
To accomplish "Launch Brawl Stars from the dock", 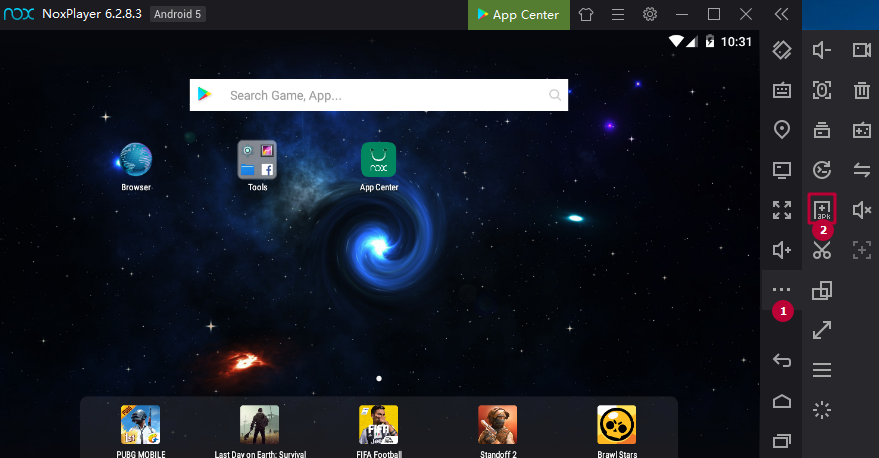I will pyautogui.click(x=617, y=431).
